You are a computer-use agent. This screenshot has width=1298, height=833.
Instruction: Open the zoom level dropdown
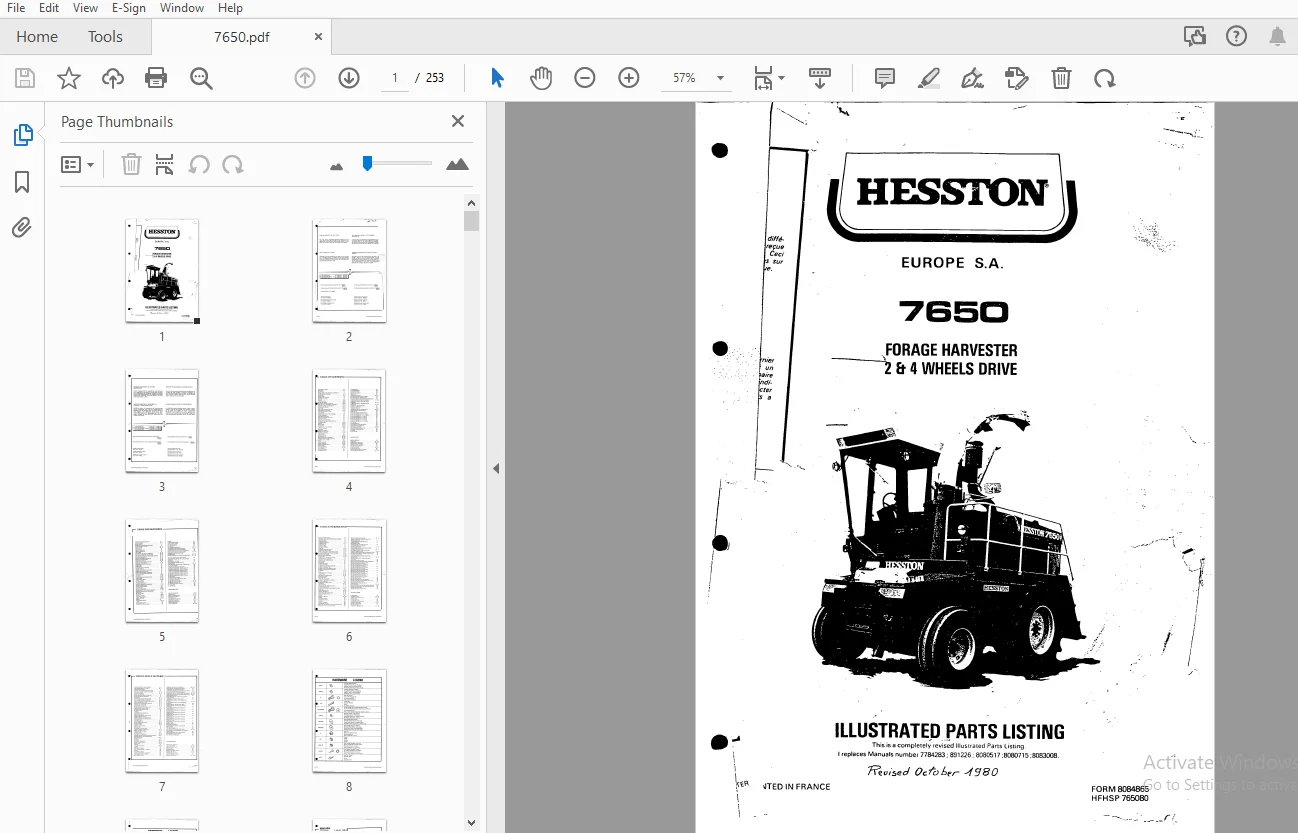click(x=720, y=78)
